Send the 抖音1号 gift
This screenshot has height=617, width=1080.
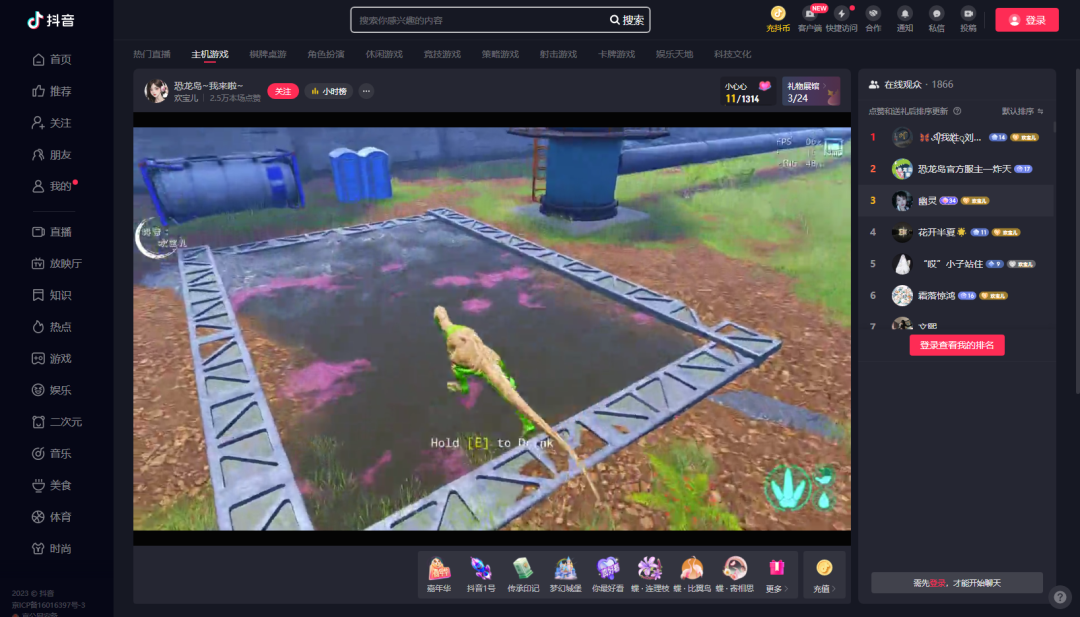click(x=481, y=574)
